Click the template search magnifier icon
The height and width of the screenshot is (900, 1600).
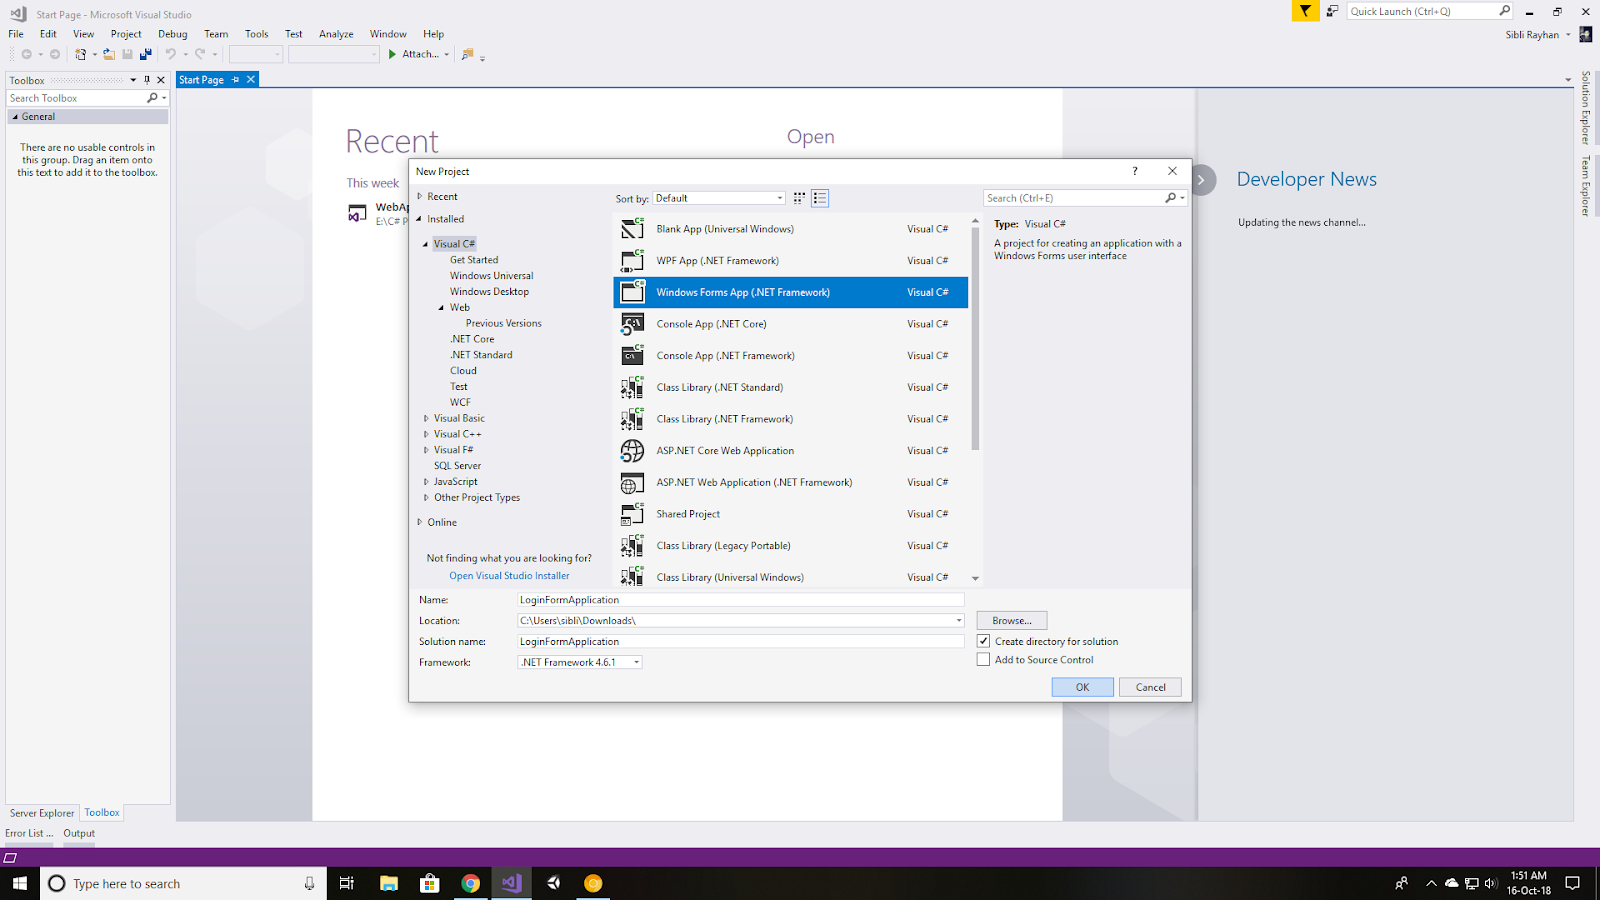tap(1171, 198)
